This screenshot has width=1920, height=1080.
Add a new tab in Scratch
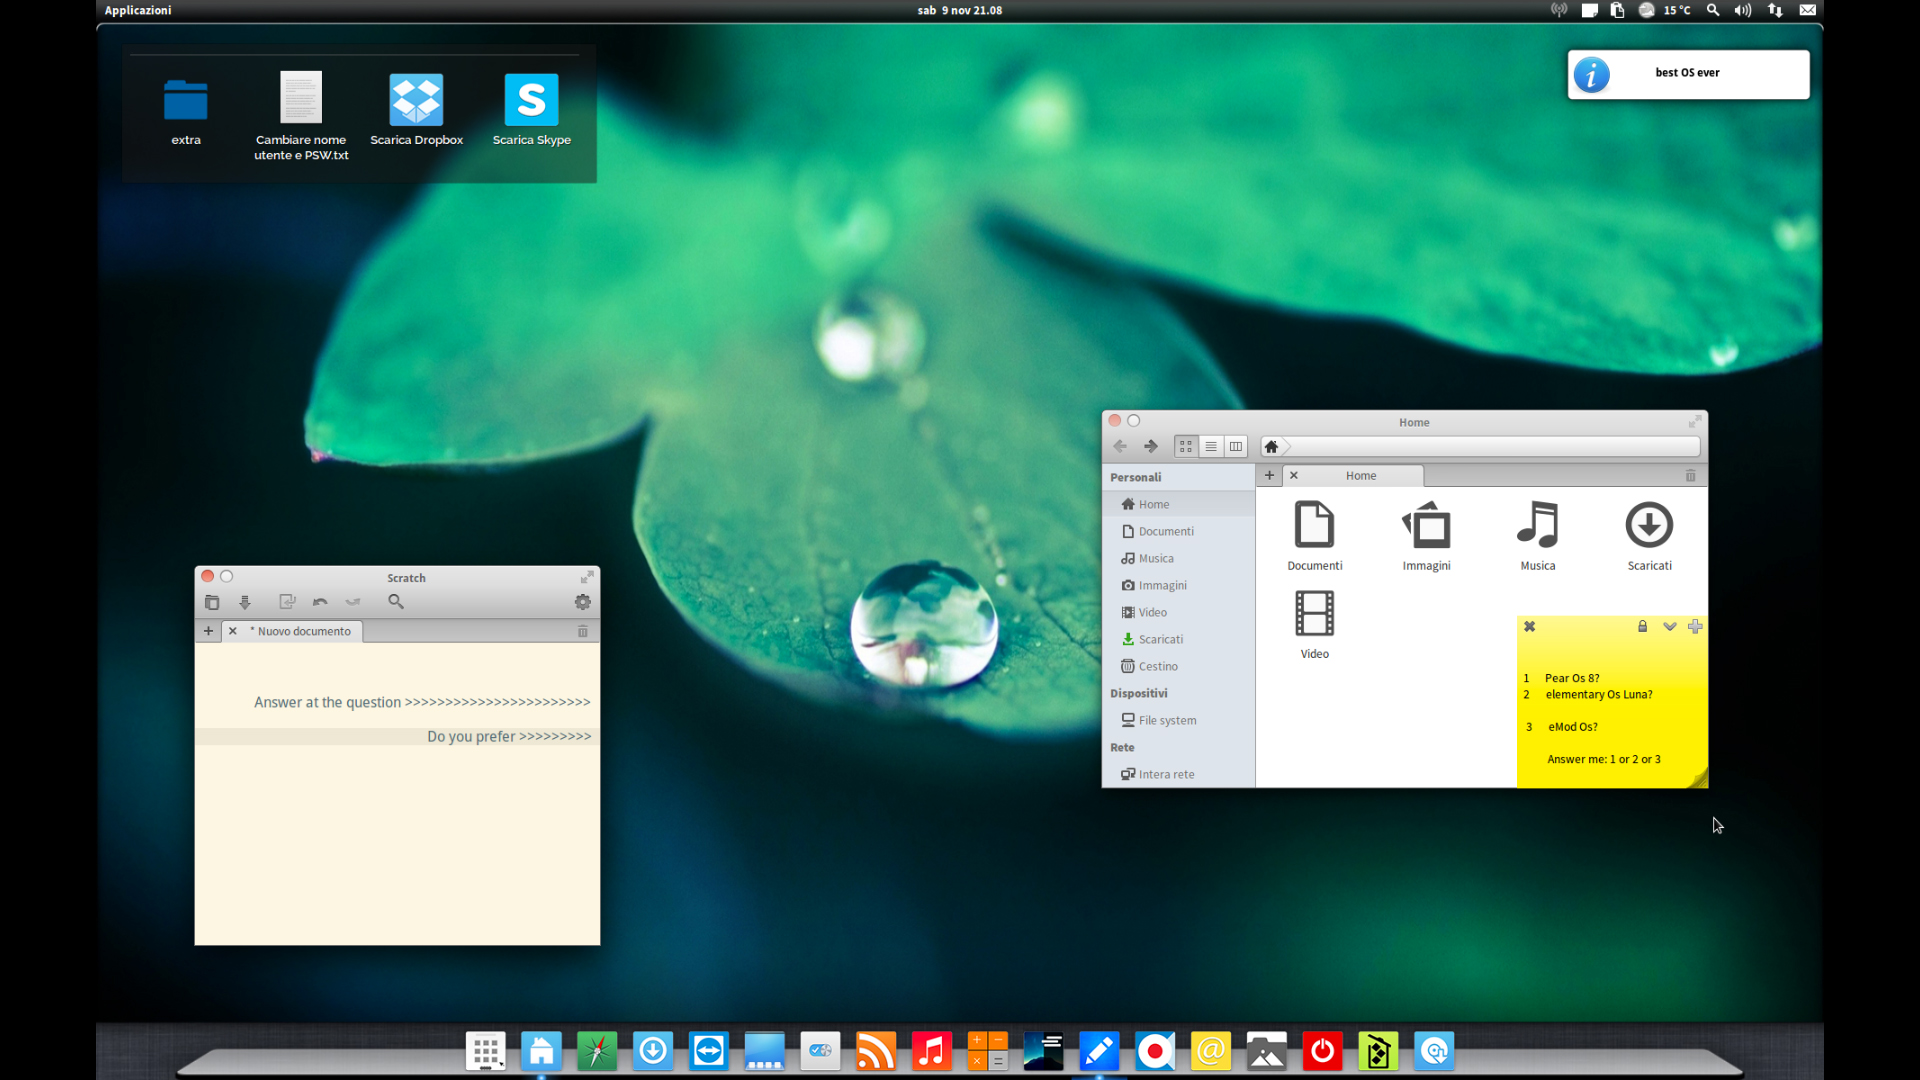[x=208, y=631]
